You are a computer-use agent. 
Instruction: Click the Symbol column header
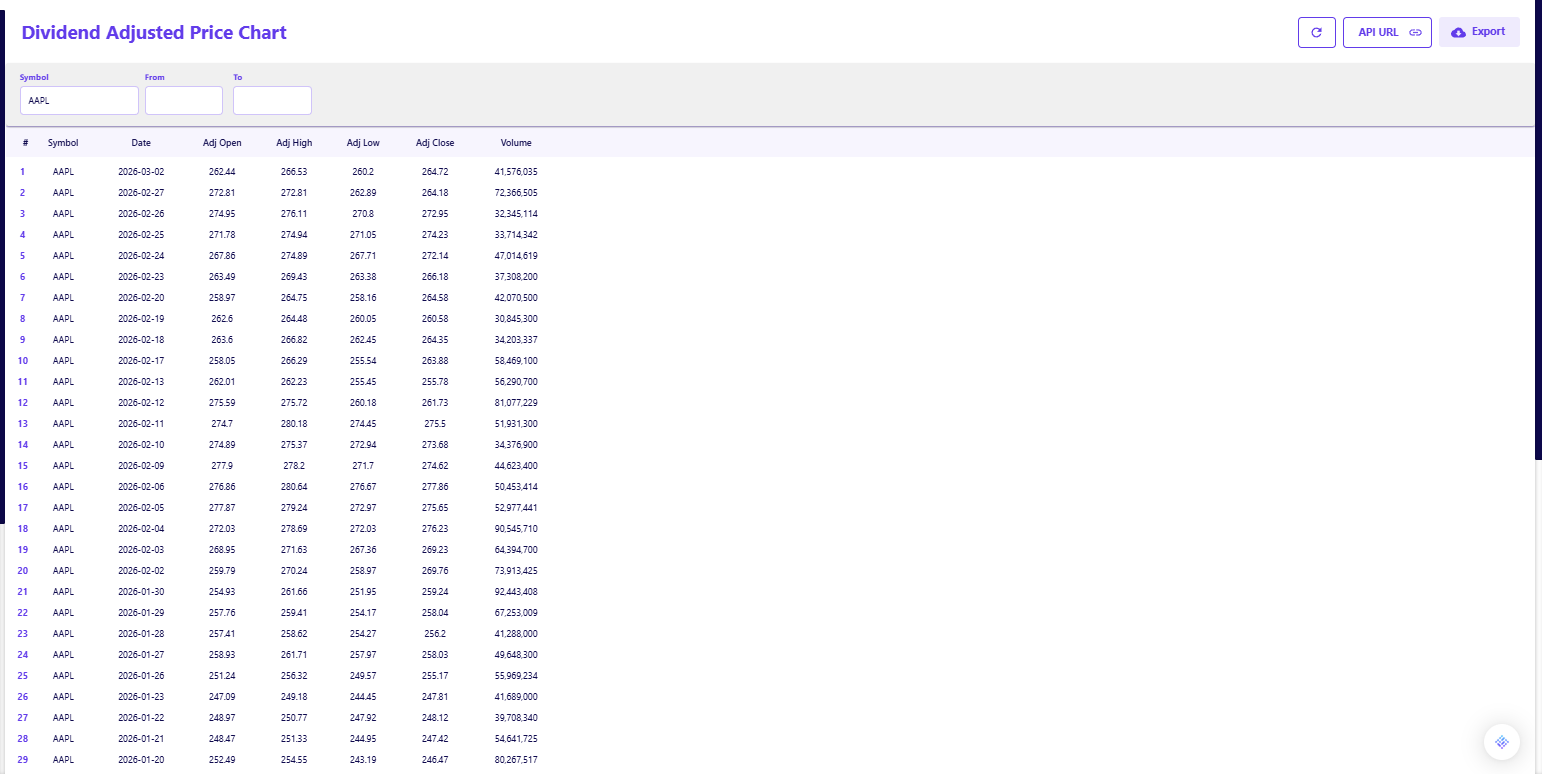pyautogui.click(x=63, y=143)
